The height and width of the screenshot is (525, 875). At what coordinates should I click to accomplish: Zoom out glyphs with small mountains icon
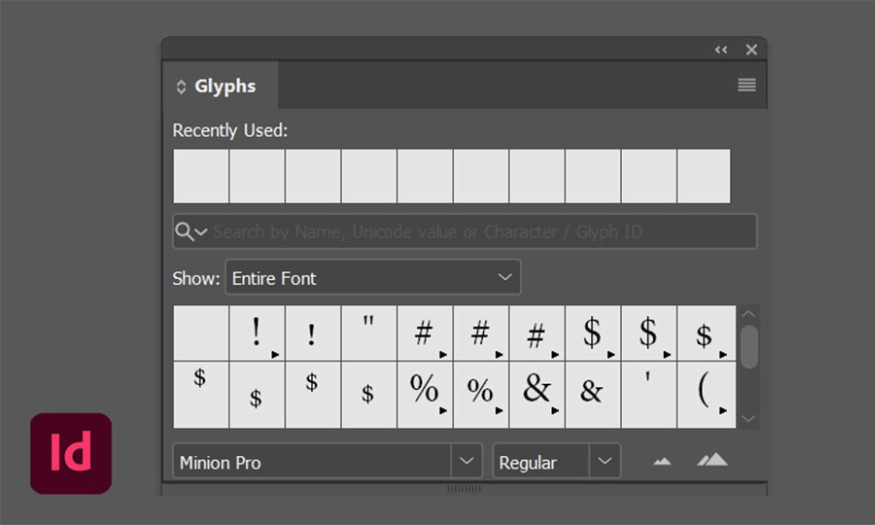point(662,461)
